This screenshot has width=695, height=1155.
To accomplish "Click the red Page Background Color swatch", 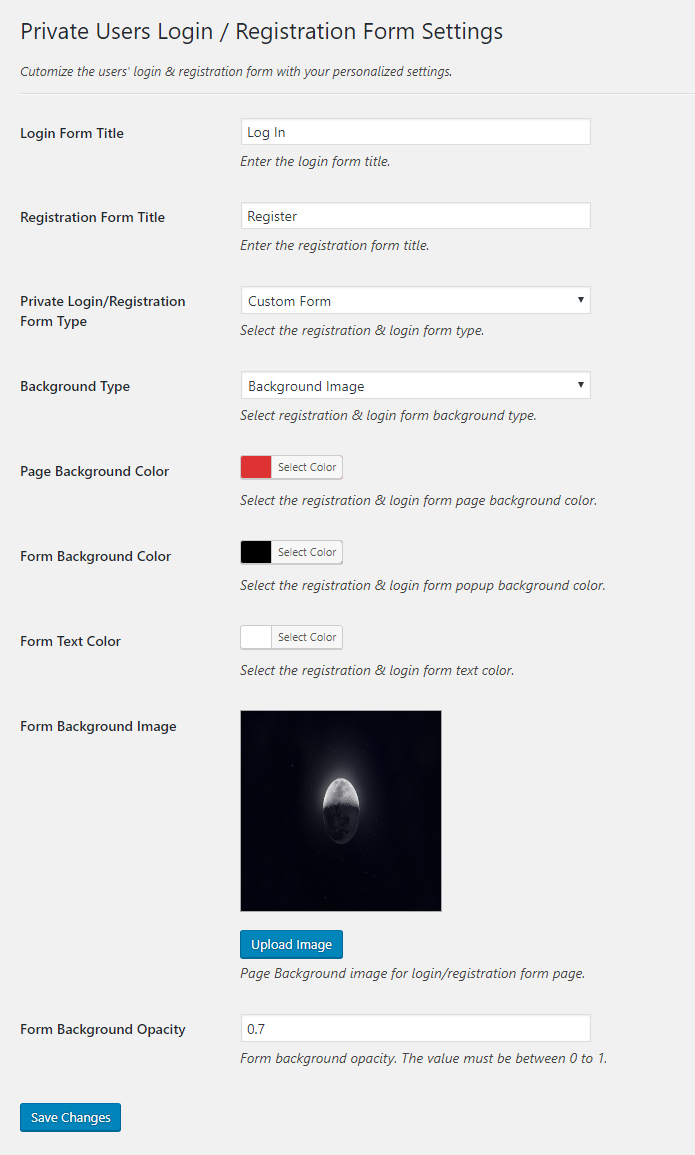I will (256, 467).
